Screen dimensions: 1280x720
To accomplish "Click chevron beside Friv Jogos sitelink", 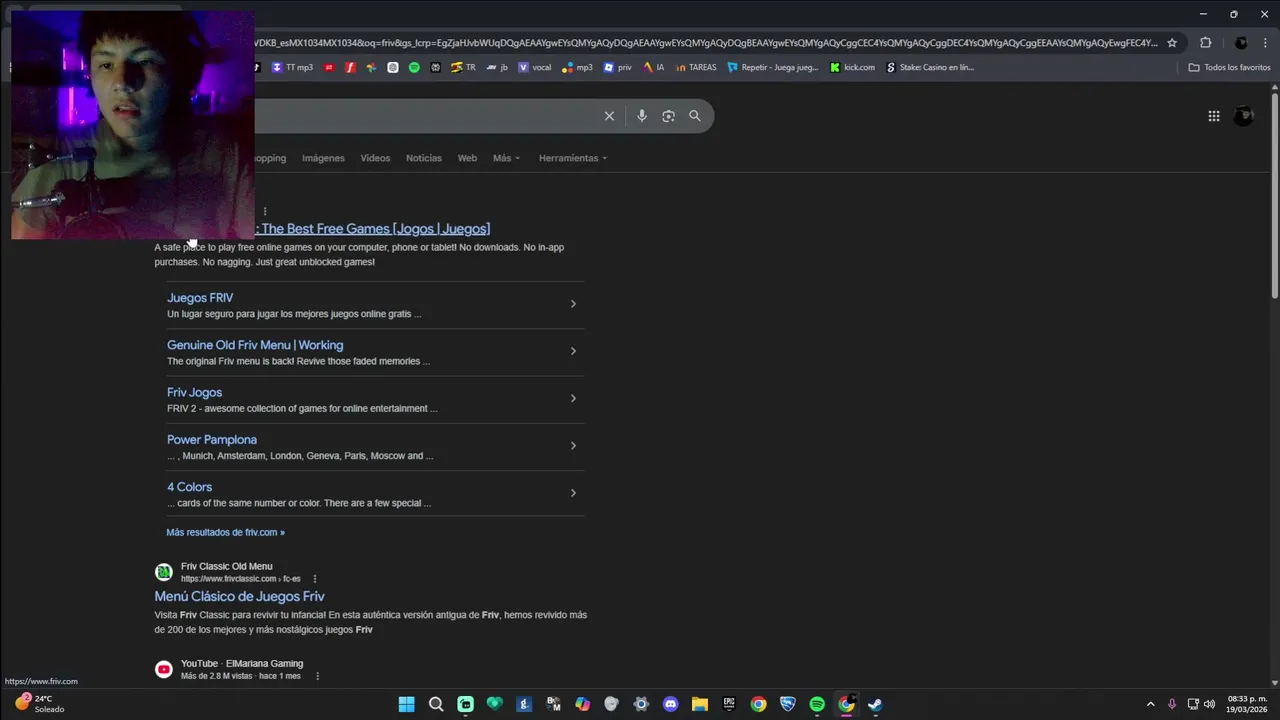I will tap(573, 398).
